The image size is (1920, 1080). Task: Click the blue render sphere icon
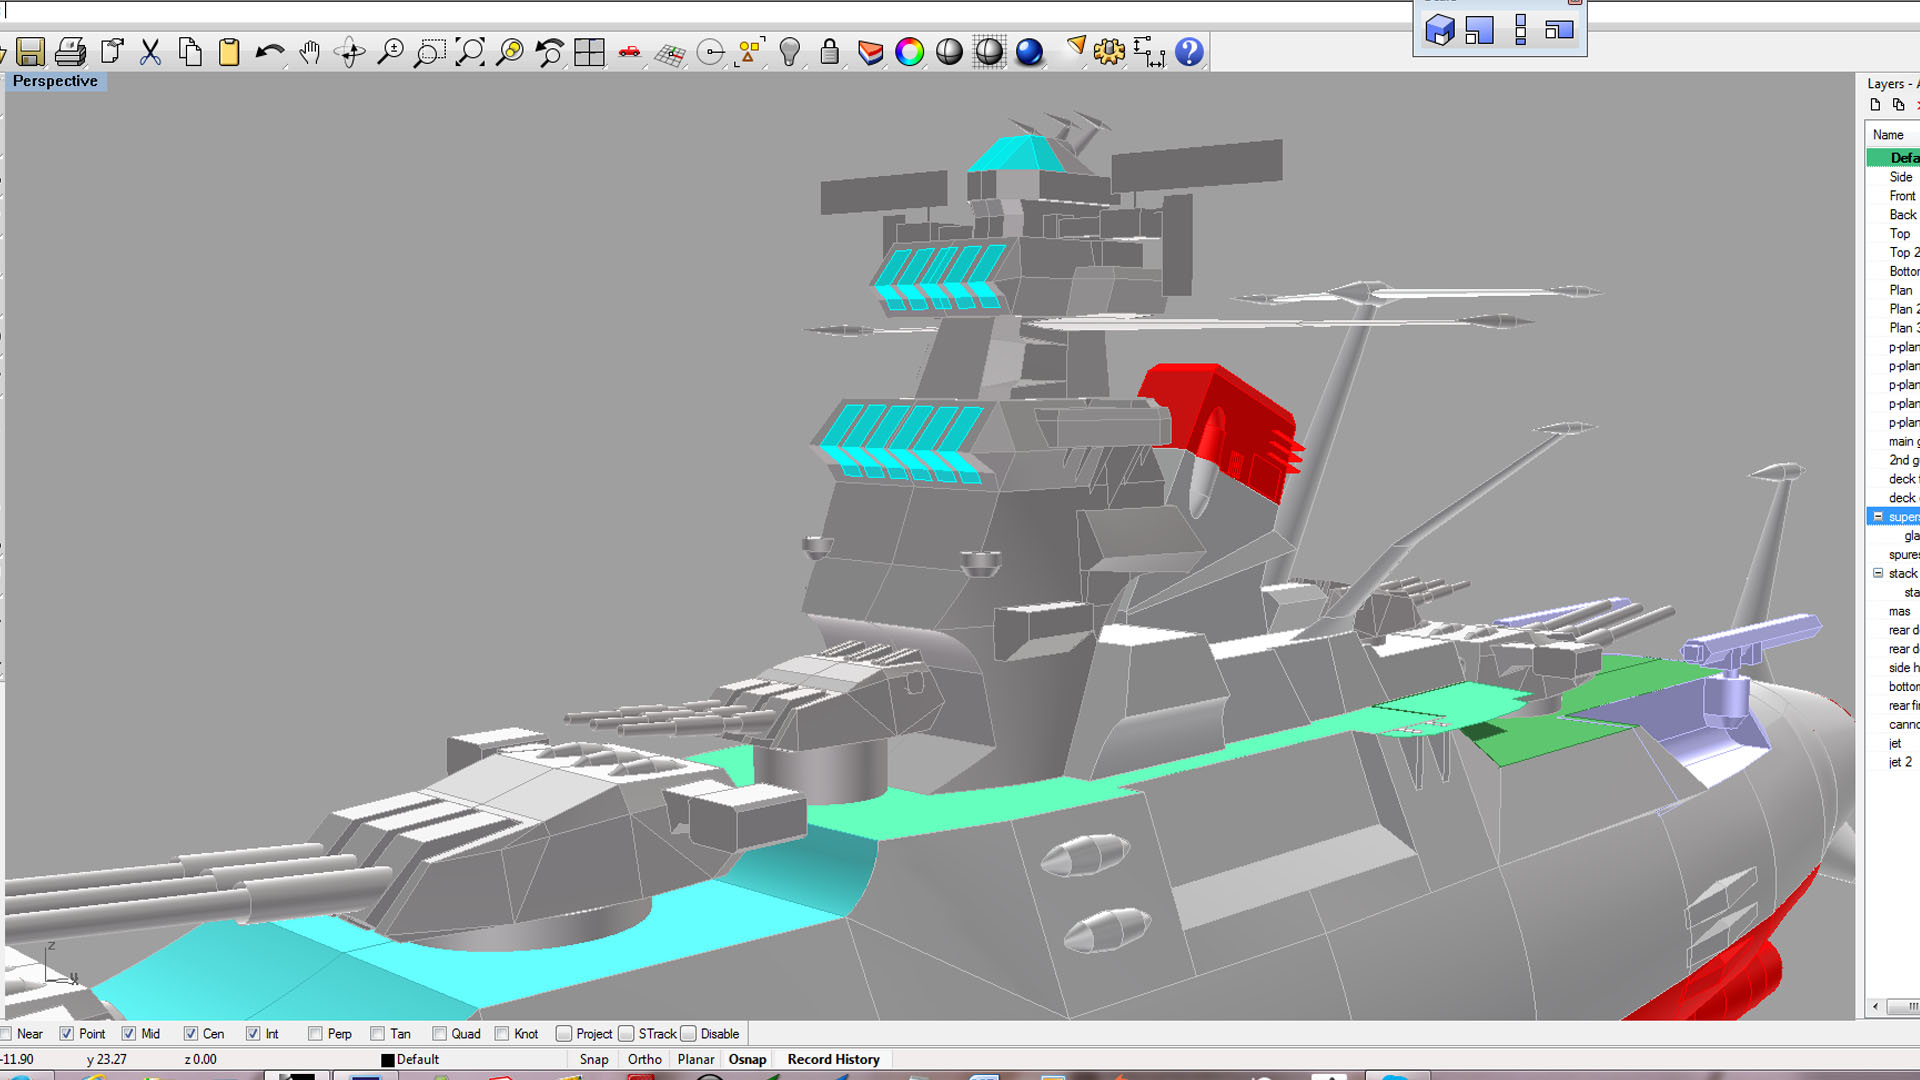click(1029, 52)
